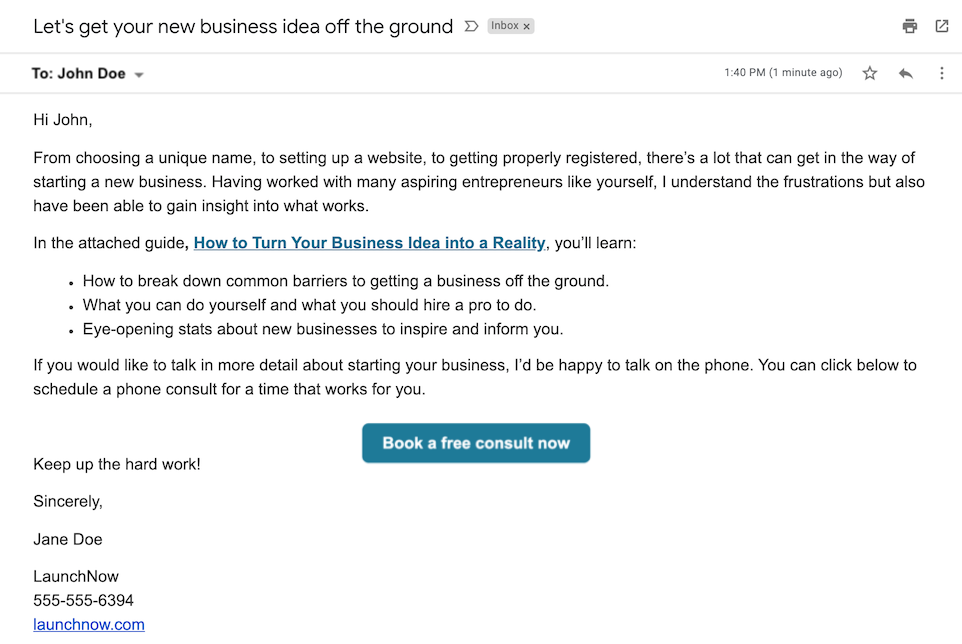Click the Jane Doe signature name
The image size is (962, 644).
tap(68, 540)
